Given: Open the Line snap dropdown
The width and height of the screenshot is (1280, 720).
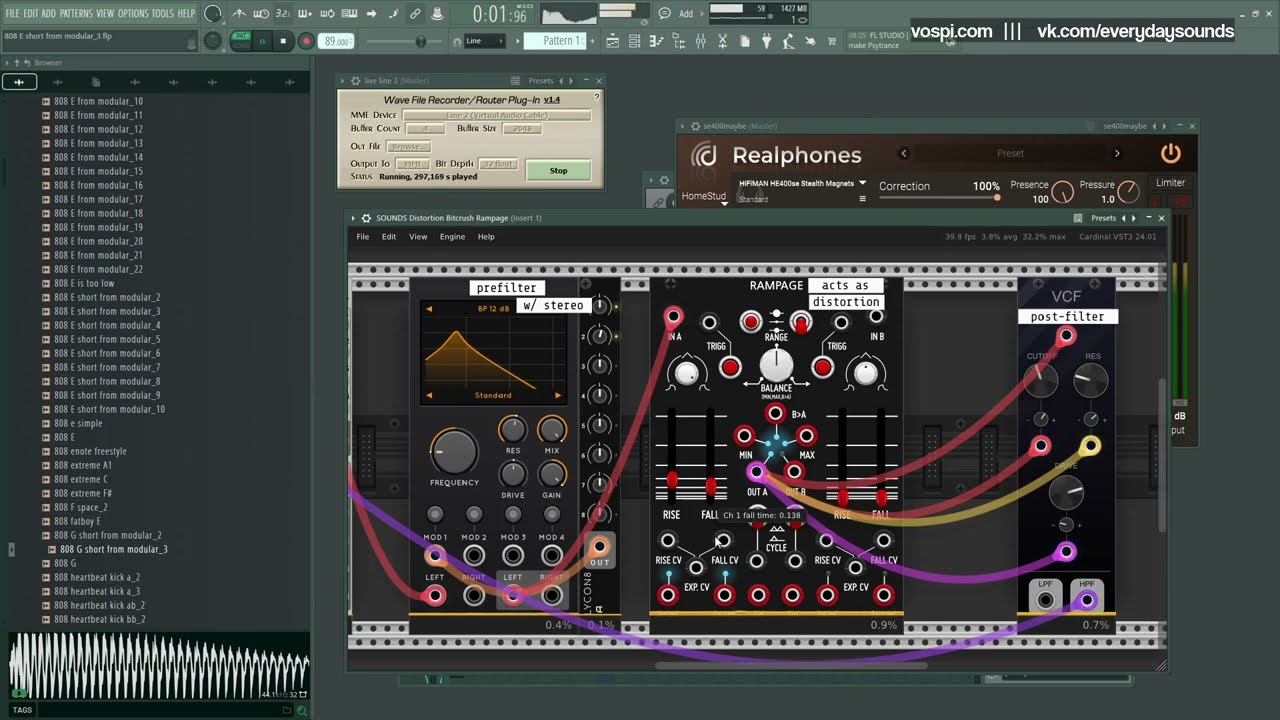Looking at the screenshot, I should pos(486,41).
